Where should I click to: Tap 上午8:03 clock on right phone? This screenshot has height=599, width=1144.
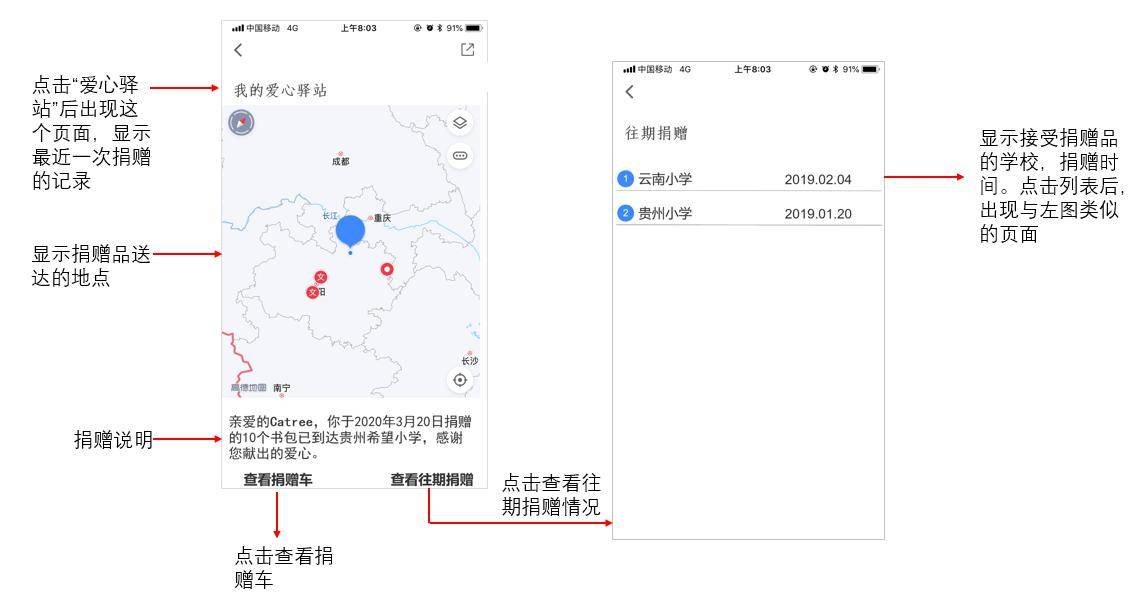752,69
